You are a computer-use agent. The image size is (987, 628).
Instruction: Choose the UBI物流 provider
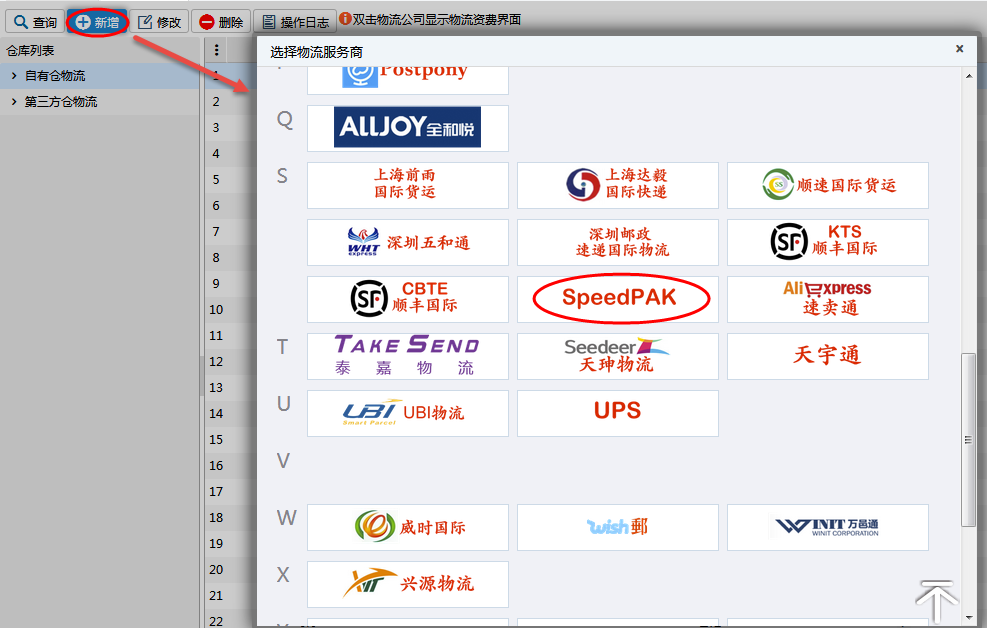(408, 412)
